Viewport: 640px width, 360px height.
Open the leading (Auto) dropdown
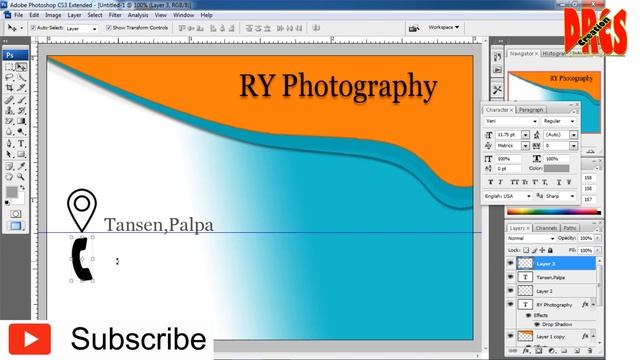573,135
